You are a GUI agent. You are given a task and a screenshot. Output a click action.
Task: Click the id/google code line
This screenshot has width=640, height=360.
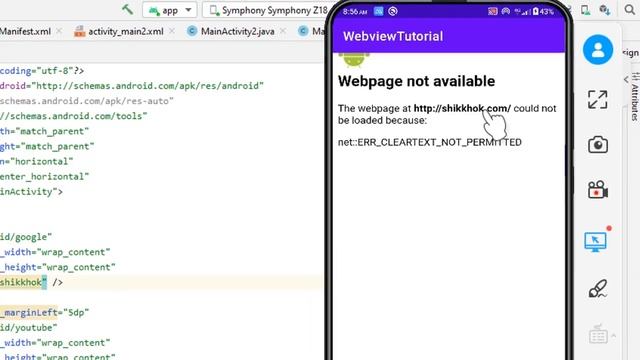(x=26, y=237)
